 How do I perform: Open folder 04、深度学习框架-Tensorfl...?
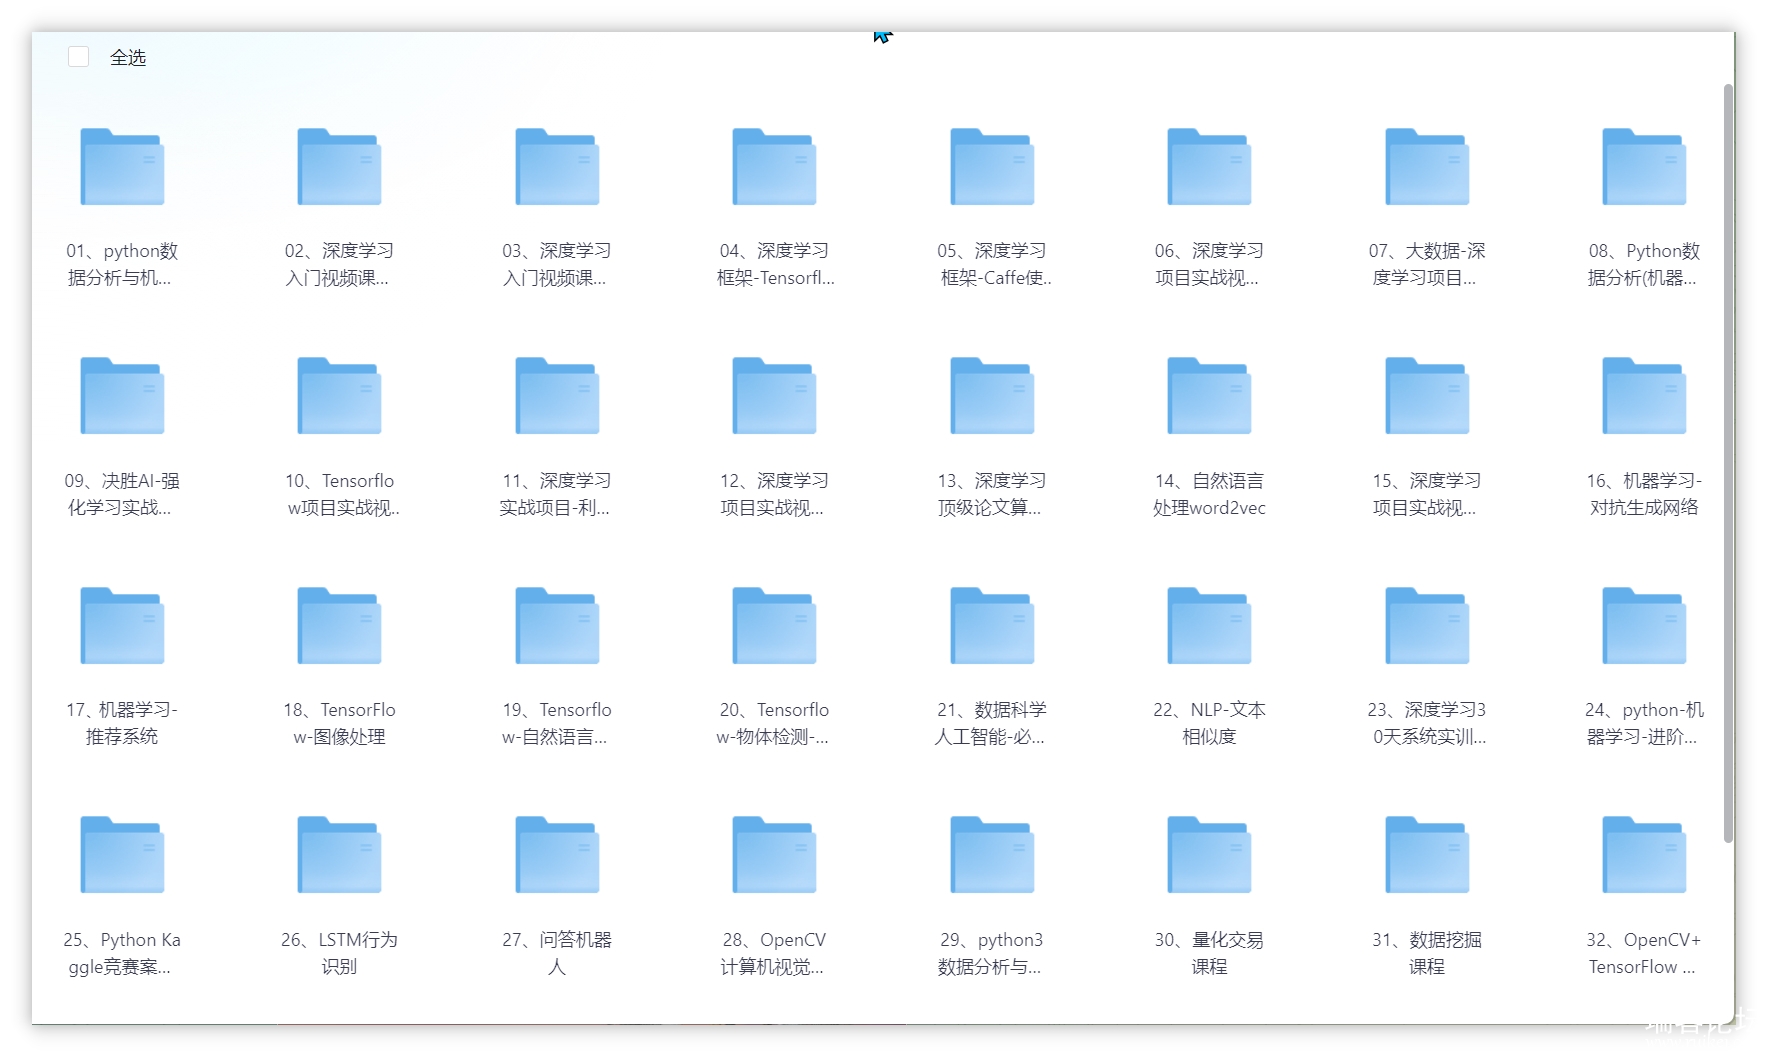click(x=774, y=167)
